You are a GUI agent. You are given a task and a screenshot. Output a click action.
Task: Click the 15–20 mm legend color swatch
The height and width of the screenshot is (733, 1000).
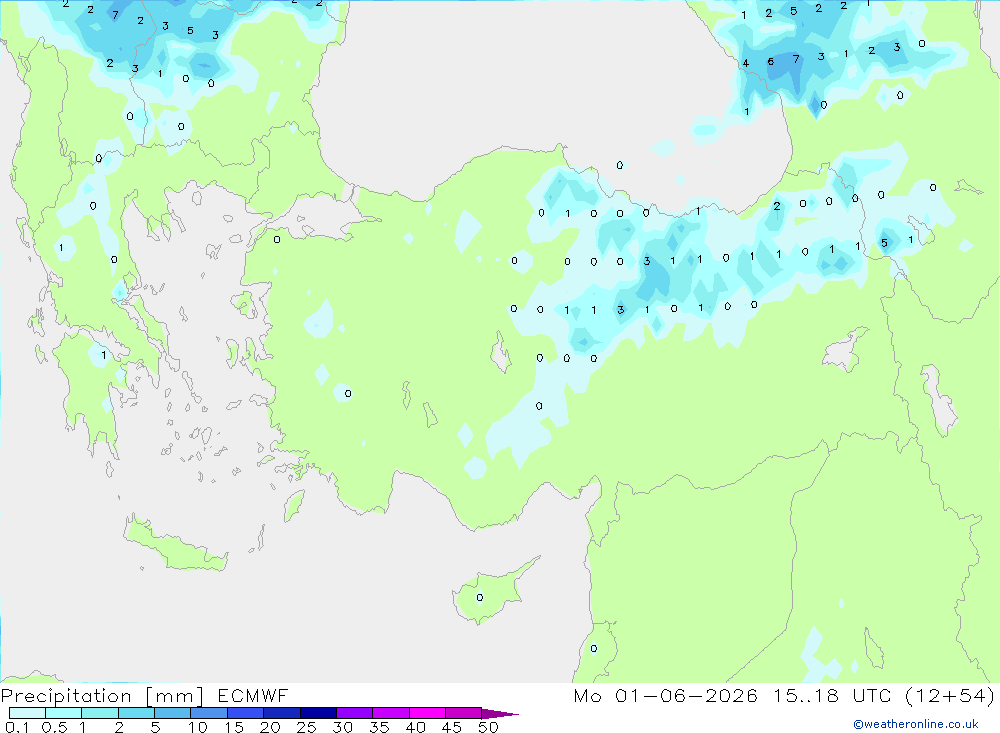pyautogui.click(x=246, y=713)
